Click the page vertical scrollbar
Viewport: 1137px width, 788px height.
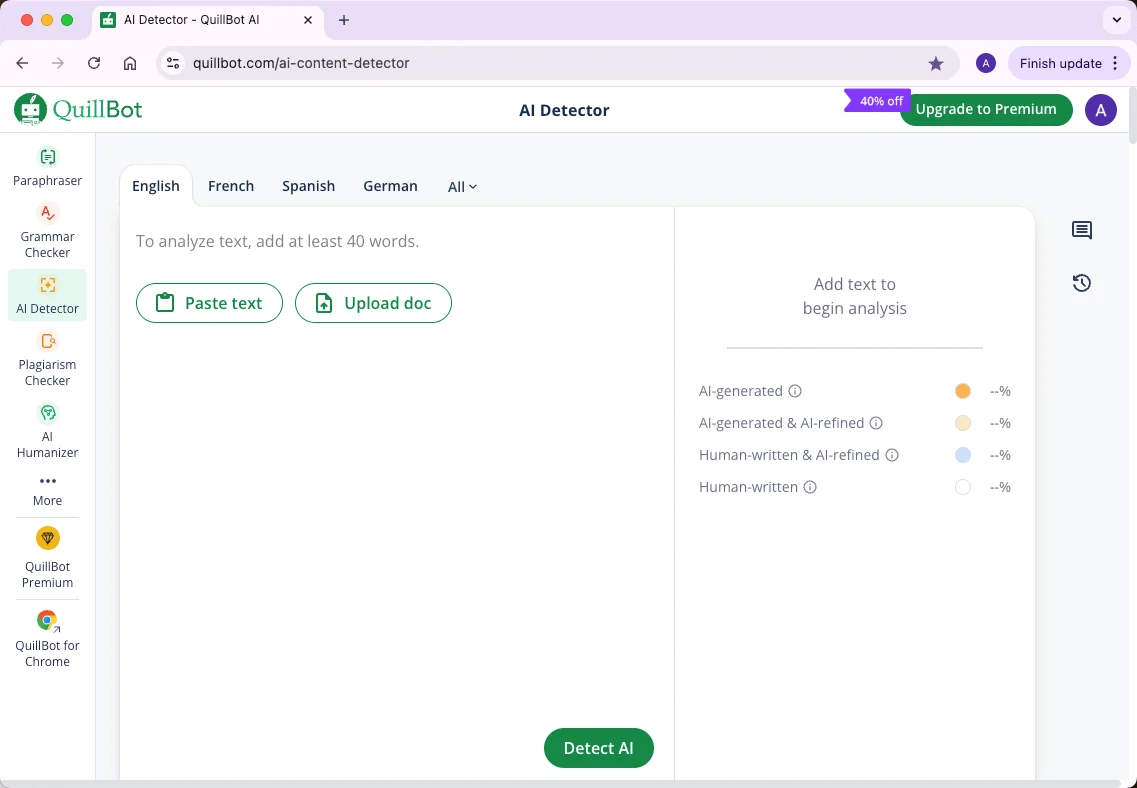tap(1132, 116)
